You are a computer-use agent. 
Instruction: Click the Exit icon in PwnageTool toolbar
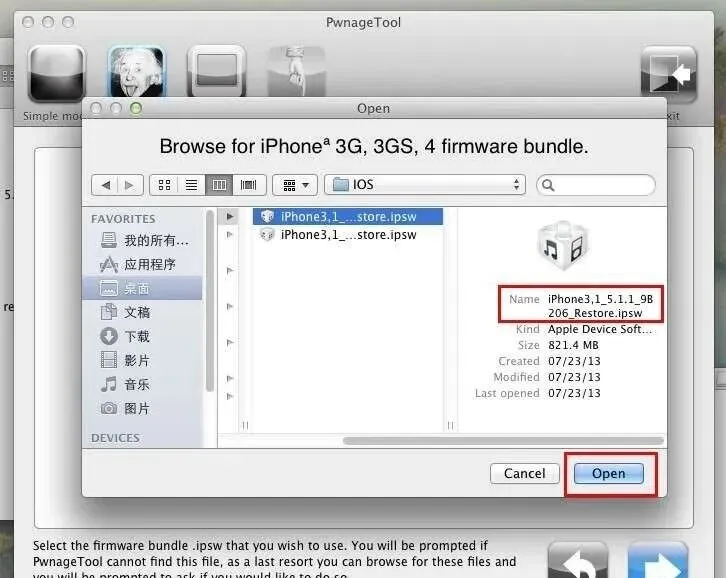(668, 74)
